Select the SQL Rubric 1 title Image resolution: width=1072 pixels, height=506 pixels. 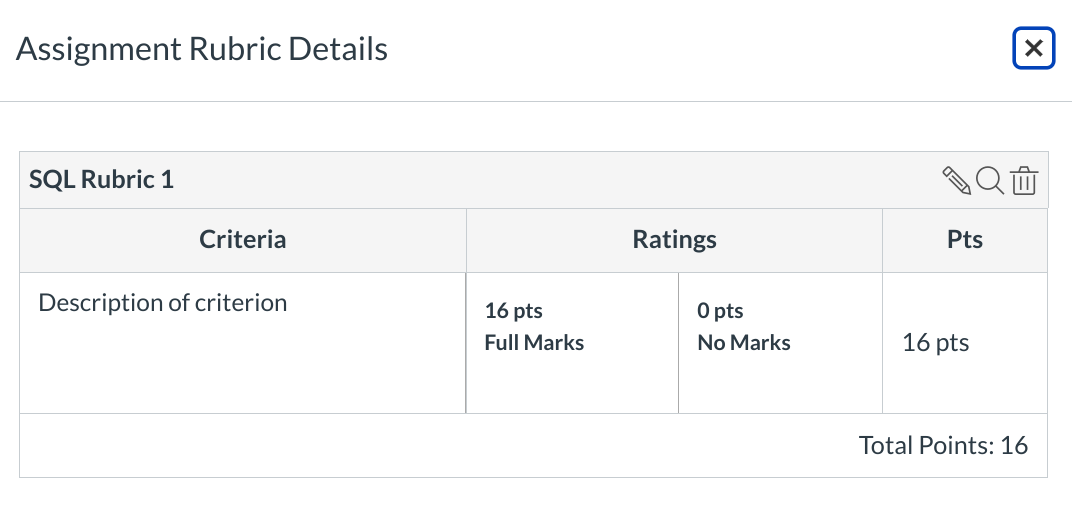pos(101,180)
